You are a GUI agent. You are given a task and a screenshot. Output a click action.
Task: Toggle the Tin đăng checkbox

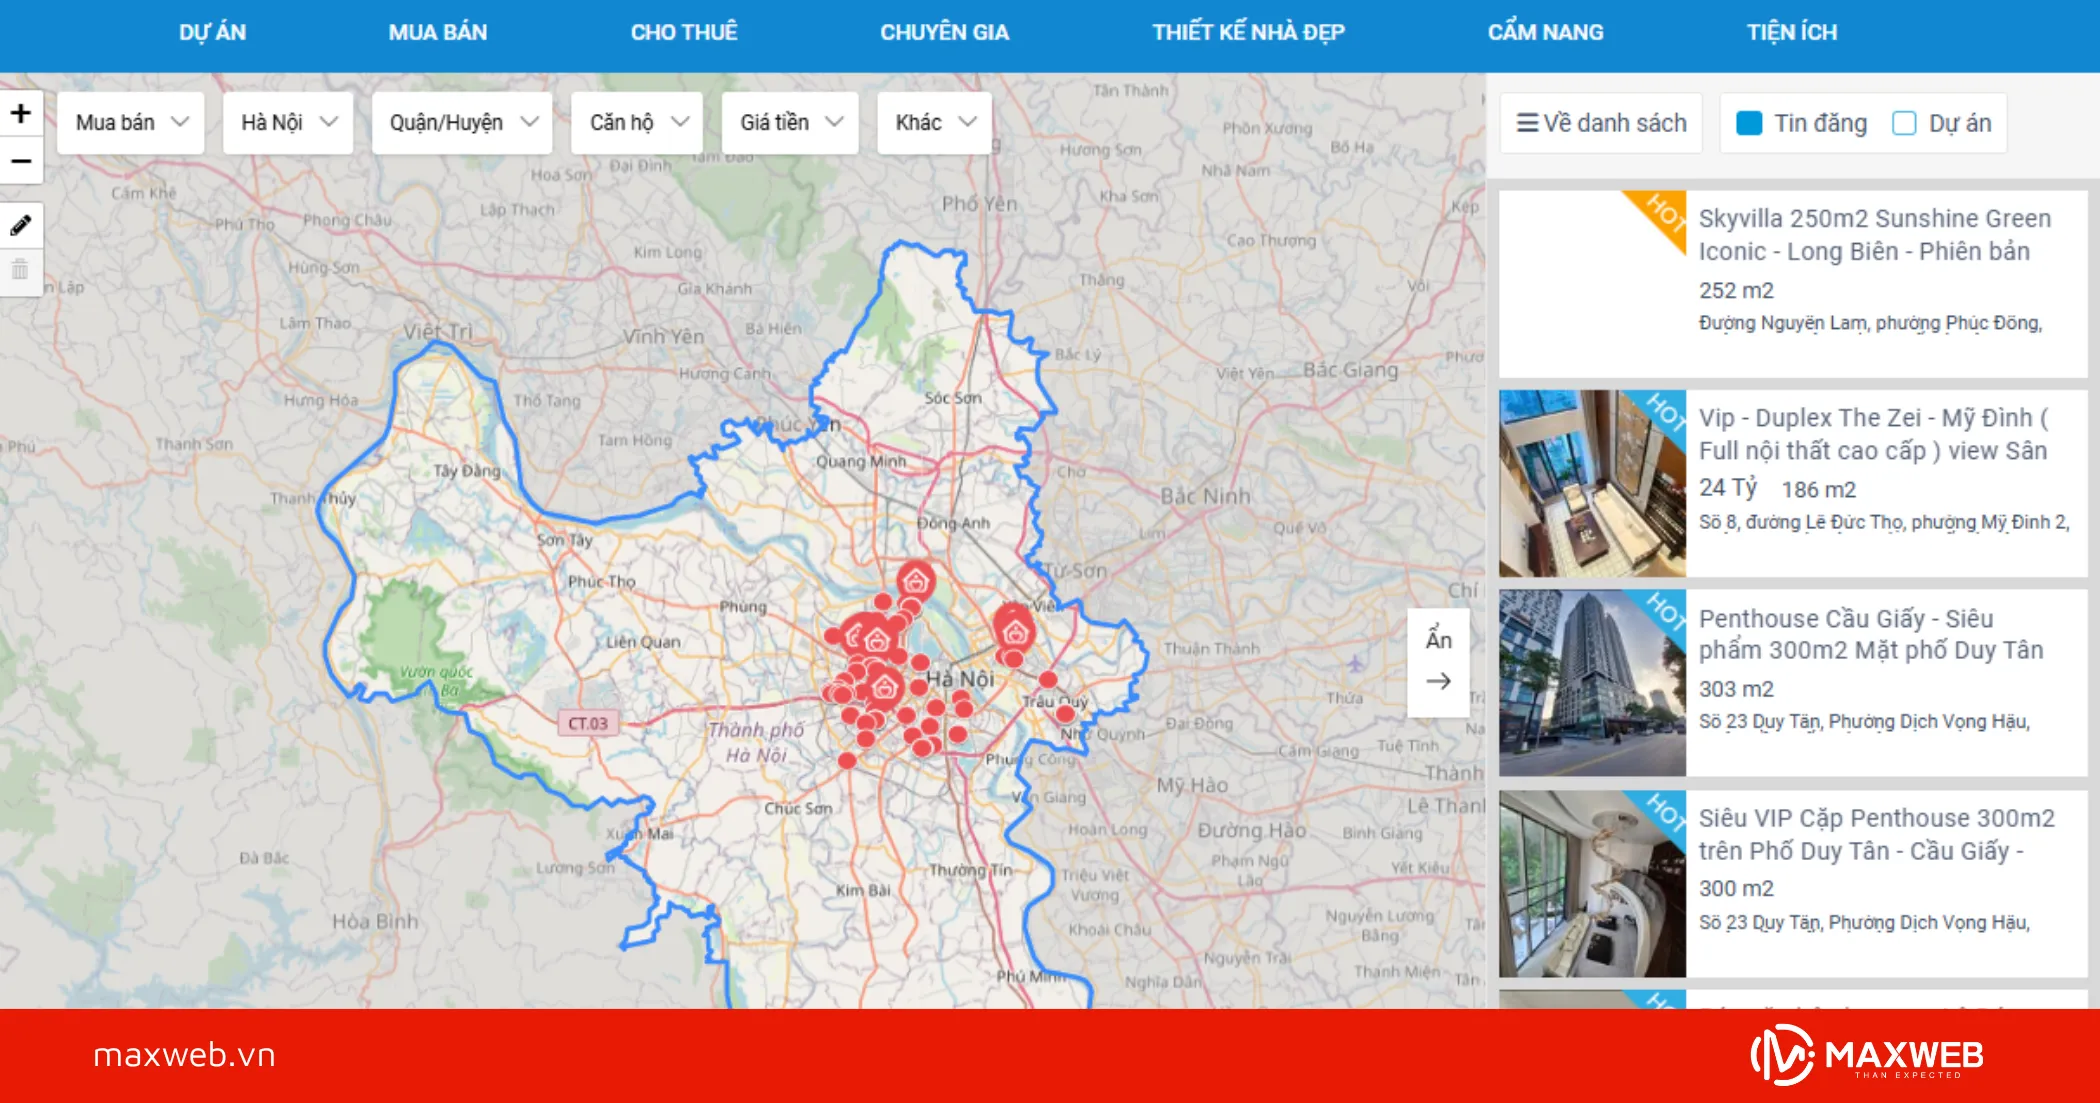click(1751, 122)
